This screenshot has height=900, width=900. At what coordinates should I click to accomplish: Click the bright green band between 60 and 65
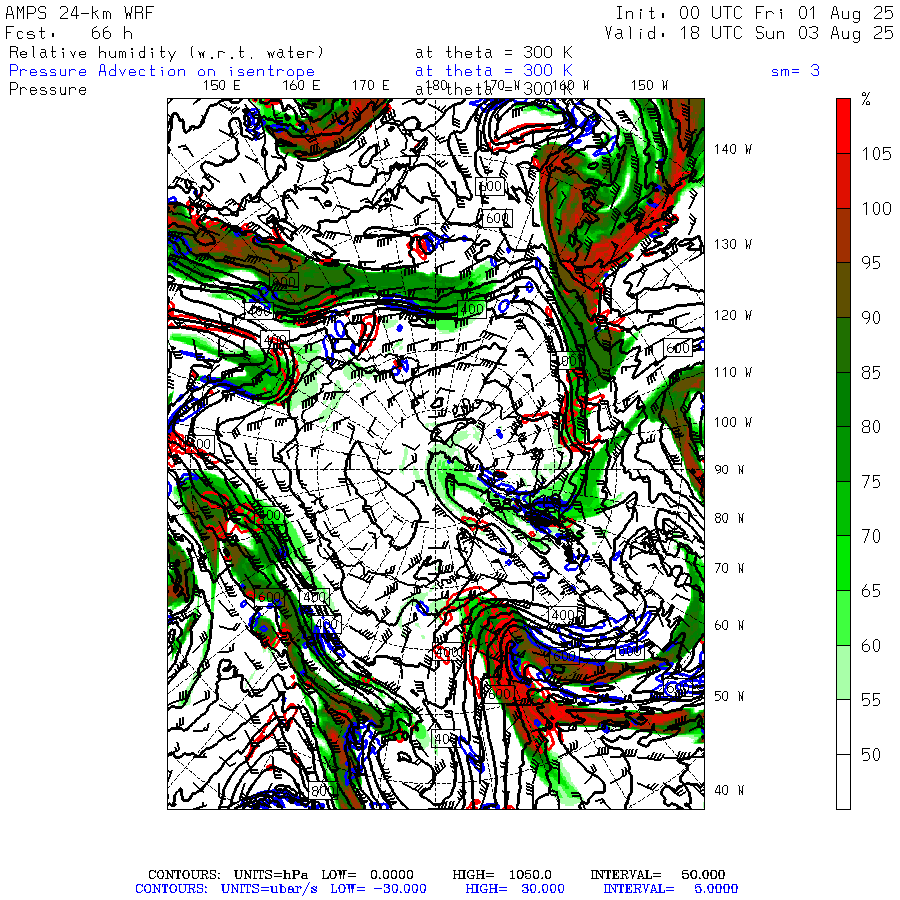843,618
